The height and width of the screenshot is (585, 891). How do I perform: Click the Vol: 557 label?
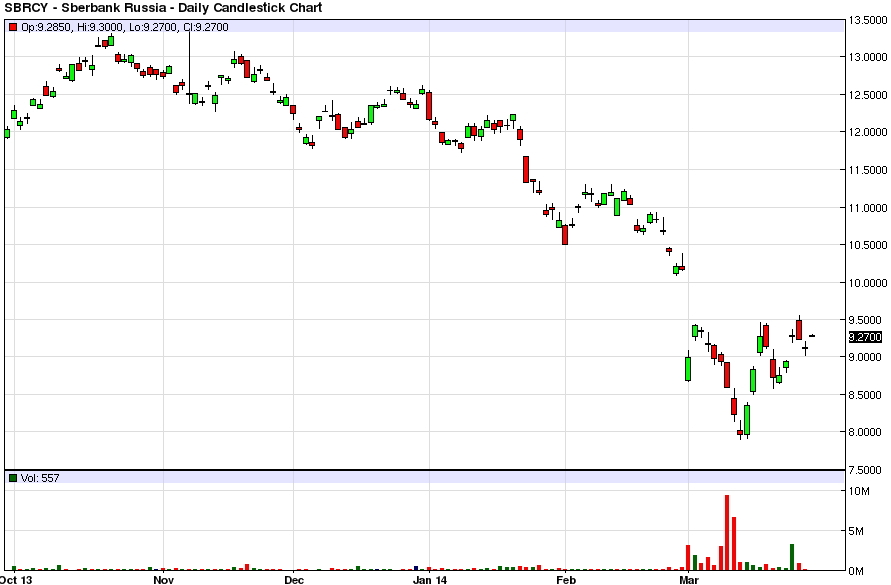point(40,478)
